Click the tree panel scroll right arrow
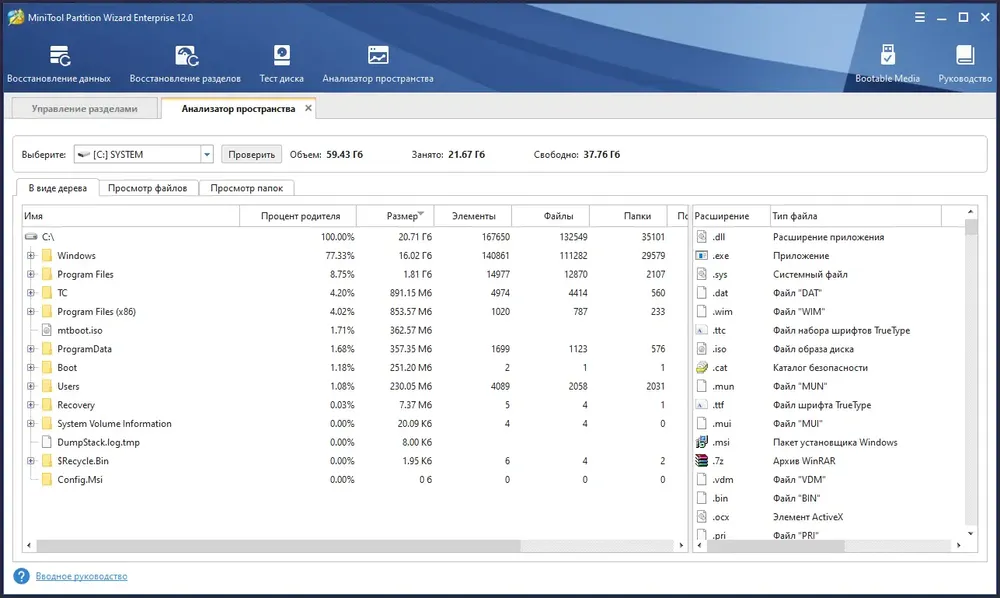The width and height of the screenshot is (1000, 598). (681, 546)
